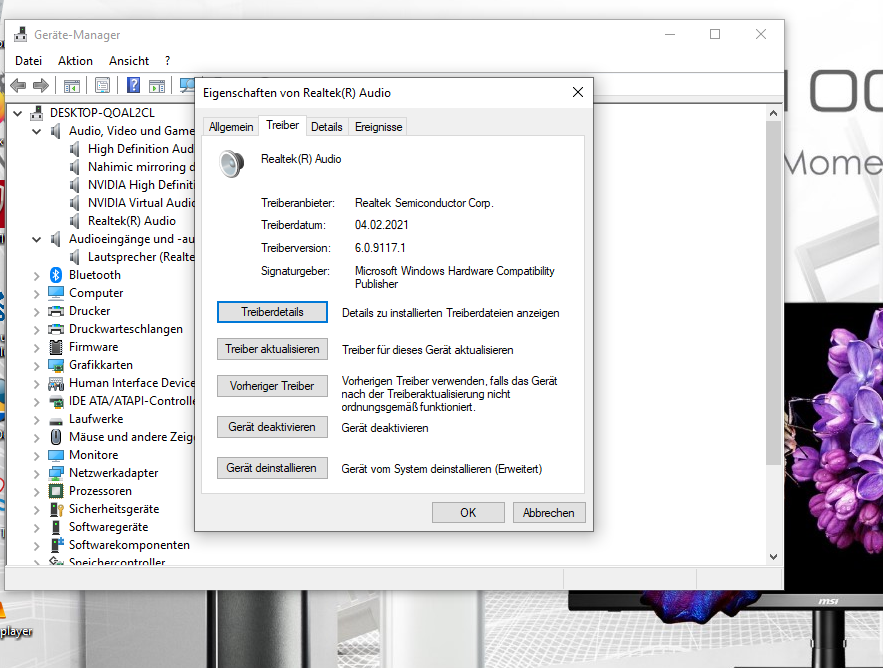Image resolution: width=883 pixels, height=668 pixels.
Task: Click the Mäuse mouse icon
Action: point(56,437)
